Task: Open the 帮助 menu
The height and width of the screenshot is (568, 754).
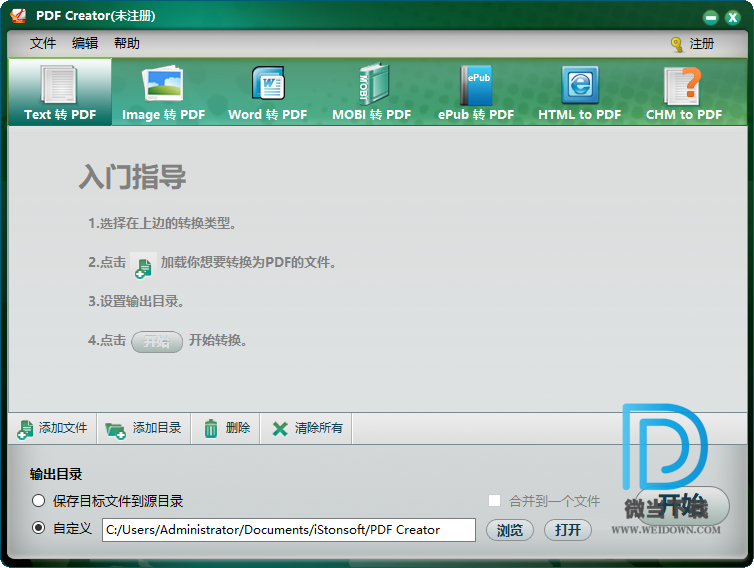Action: [127, 43]
